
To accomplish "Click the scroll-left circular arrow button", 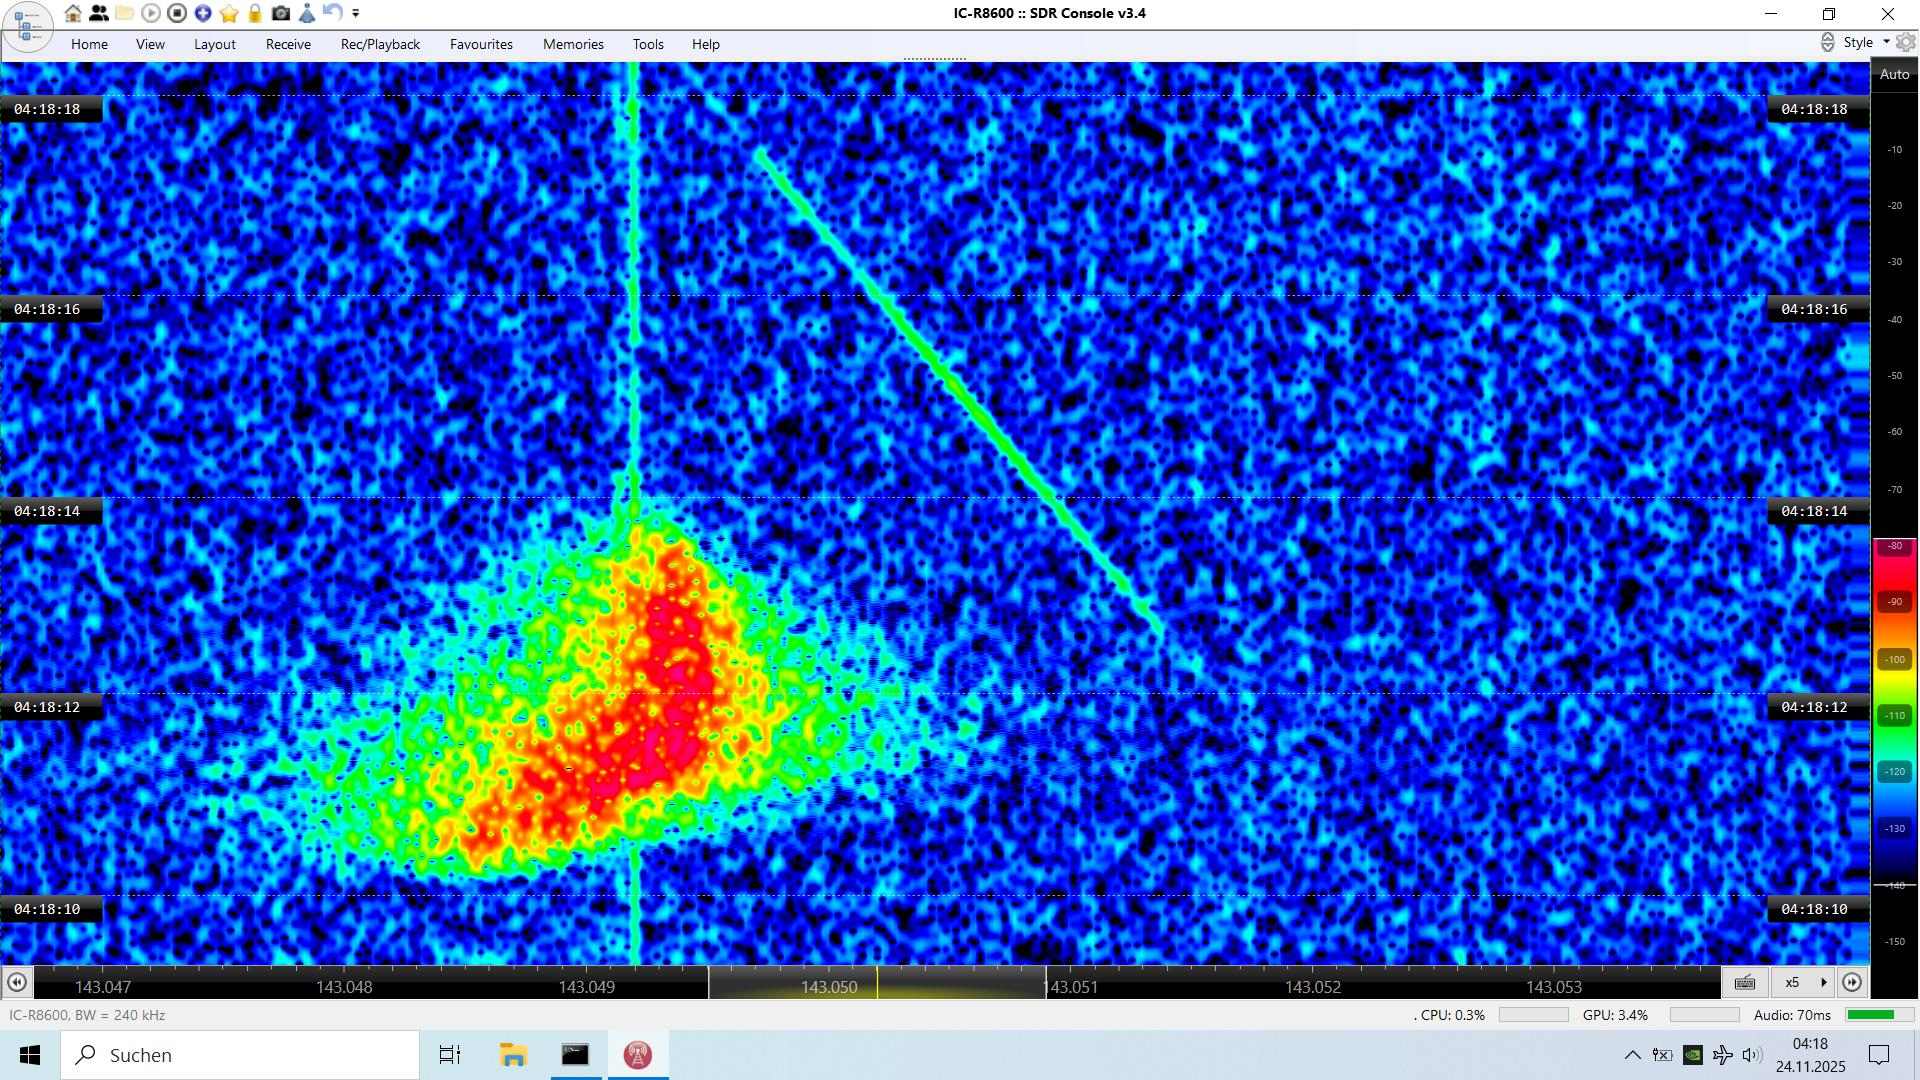I will pyautogui.click(x=17, y=982).
